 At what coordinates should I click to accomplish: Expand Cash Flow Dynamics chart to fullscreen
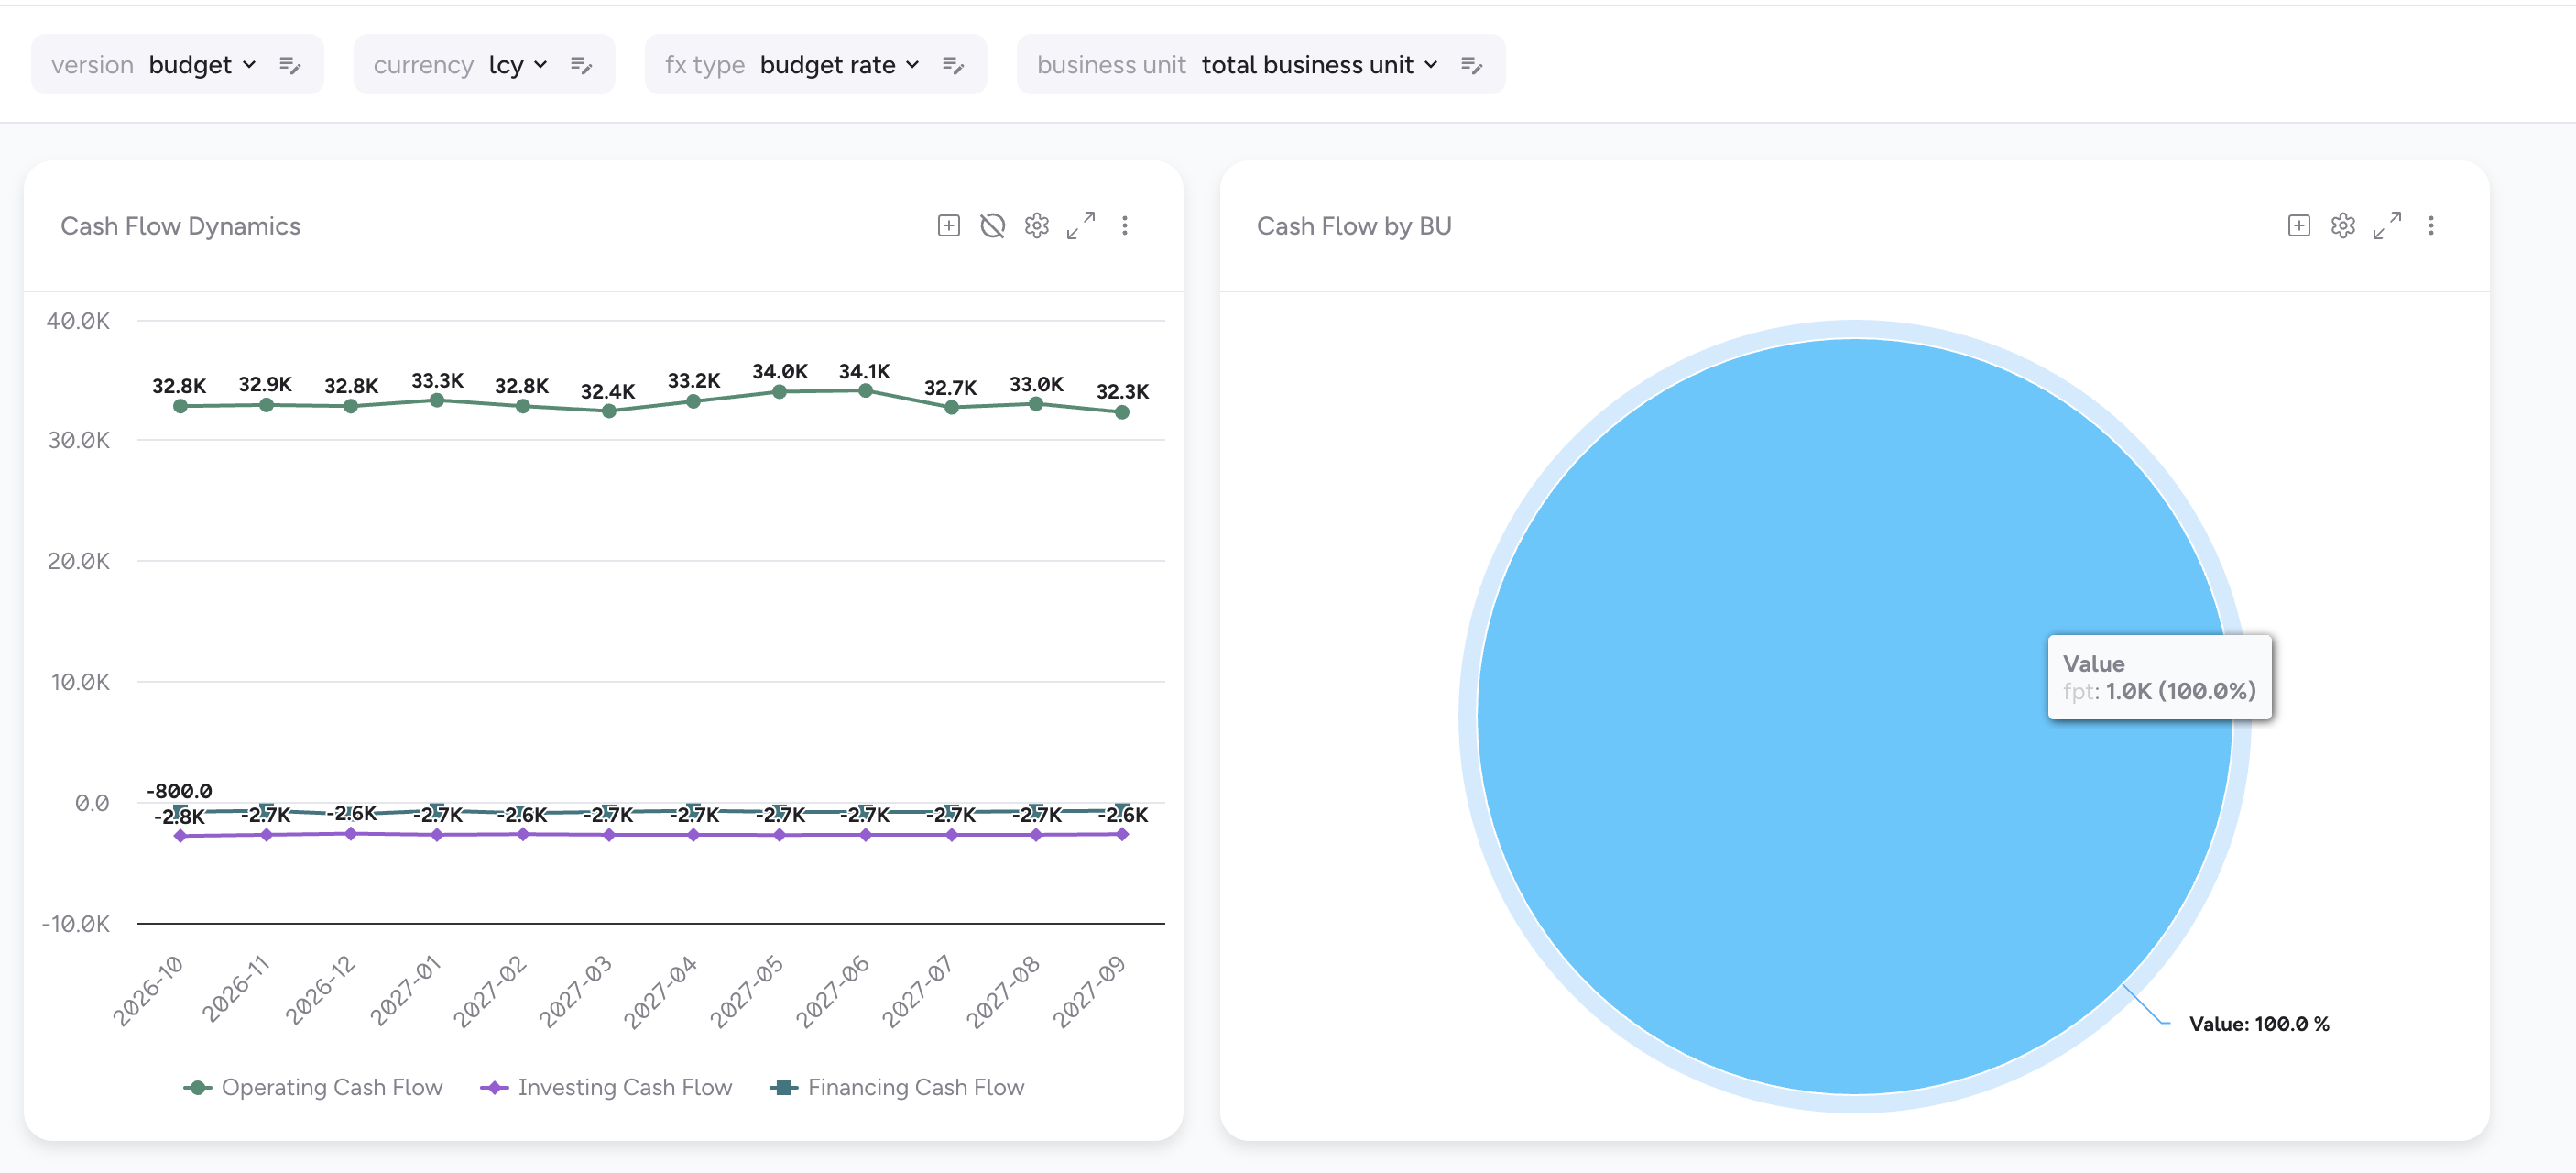(x=1080, y=226)
